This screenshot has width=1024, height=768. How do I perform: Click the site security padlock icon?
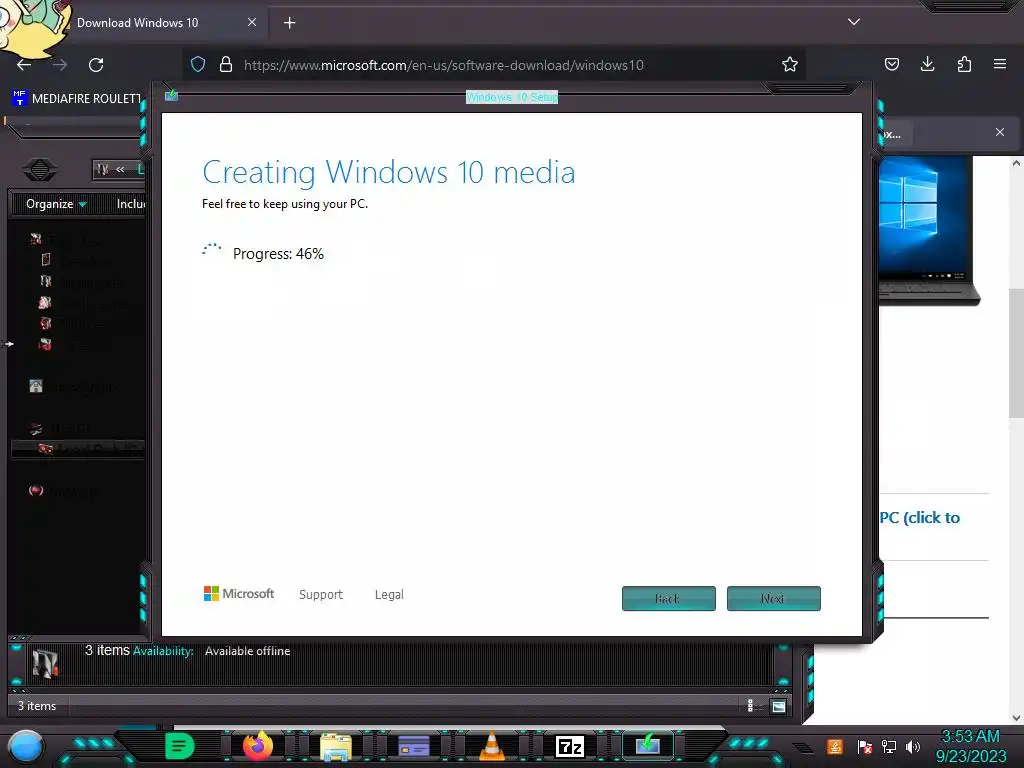tap(226, 65)
